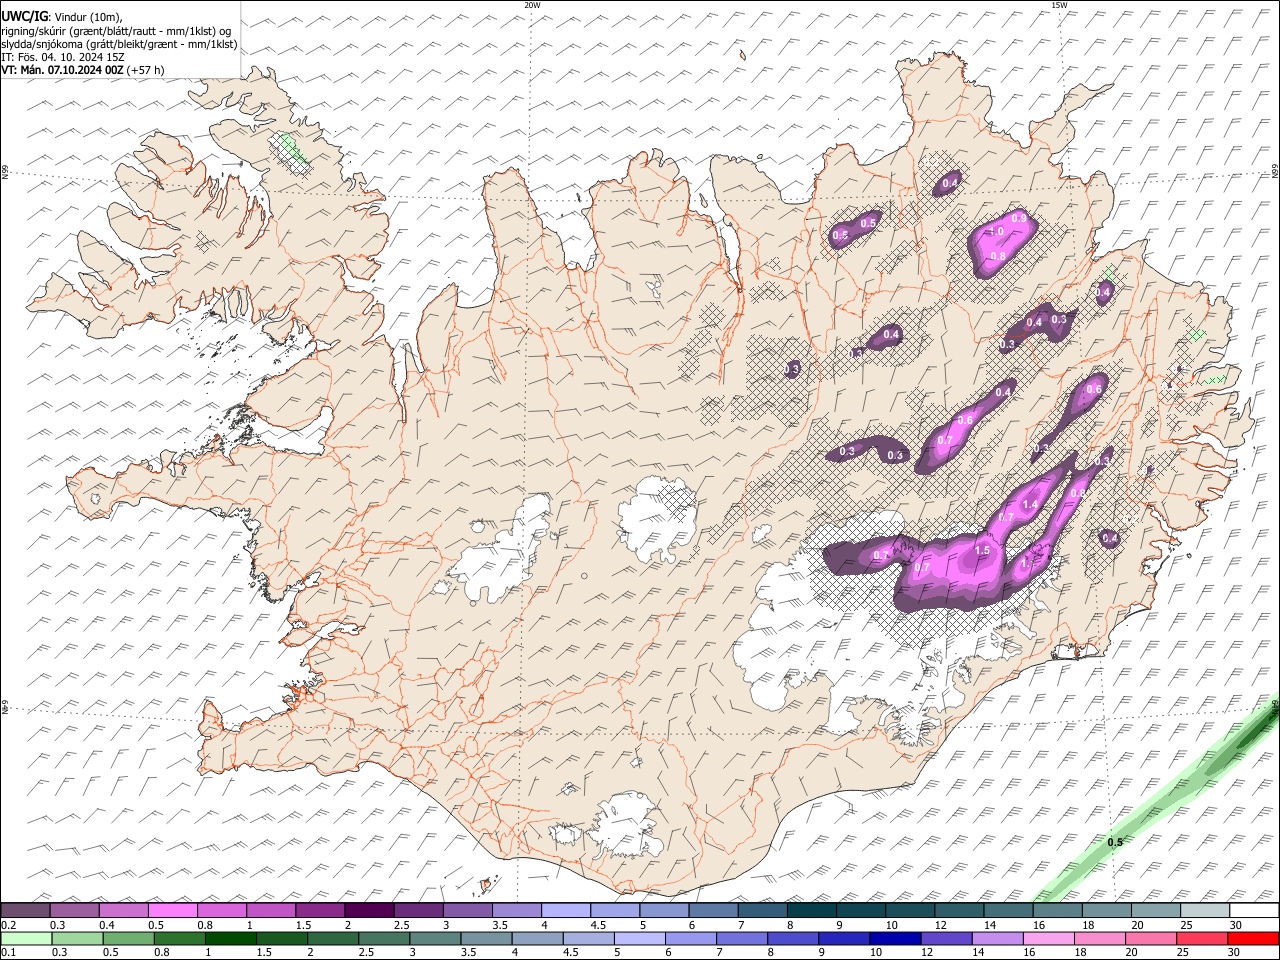Click the palest green 0.1 swatch in lower legend row
The width and height of the screenshot is (1280, 960).
click(27, 938)
